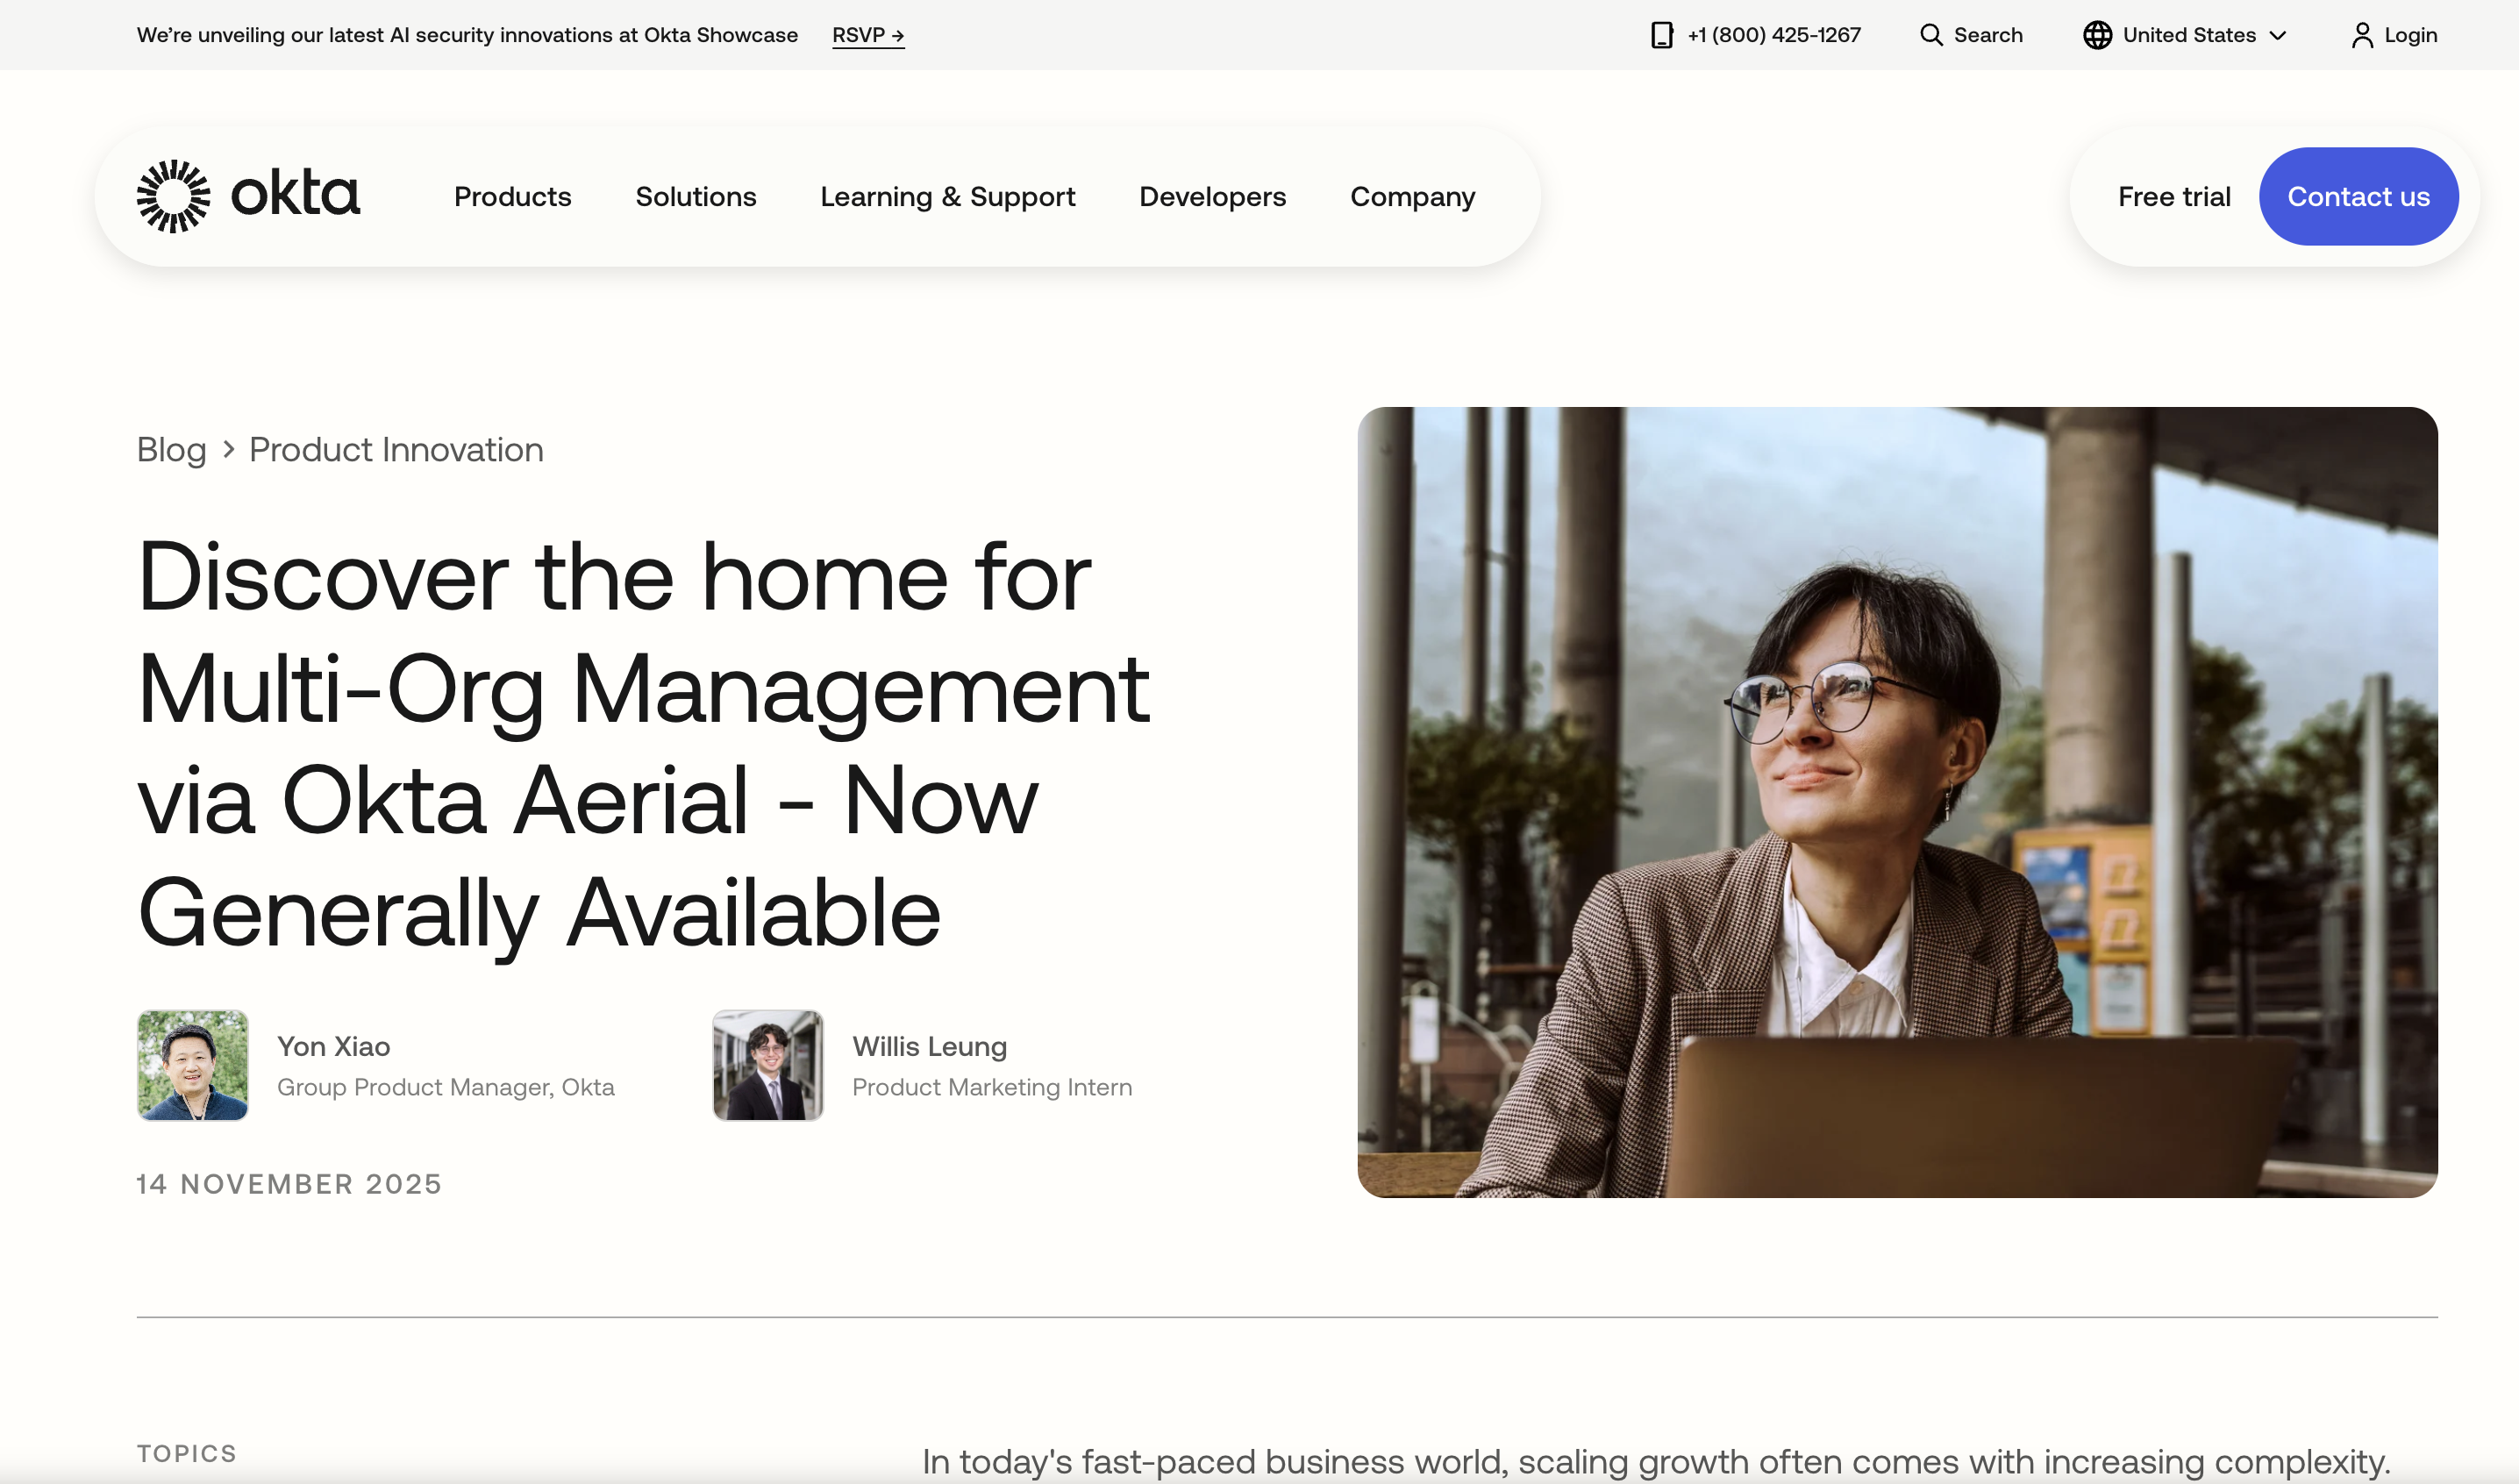2519x1484 pixels.
Task: Click the Willis Leung author name
Action: tap(929, 1046)
